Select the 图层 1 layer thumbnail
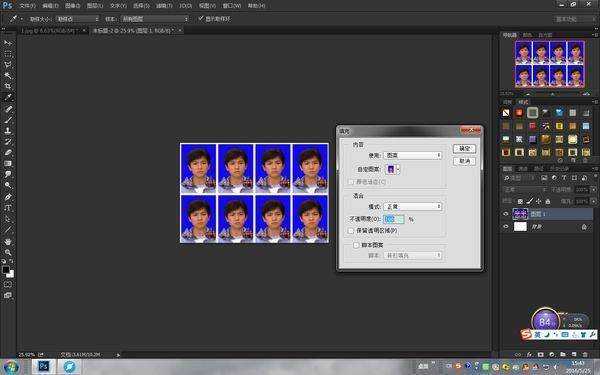The height and width of the screenshot is (375, 600). tap(520, 214)
